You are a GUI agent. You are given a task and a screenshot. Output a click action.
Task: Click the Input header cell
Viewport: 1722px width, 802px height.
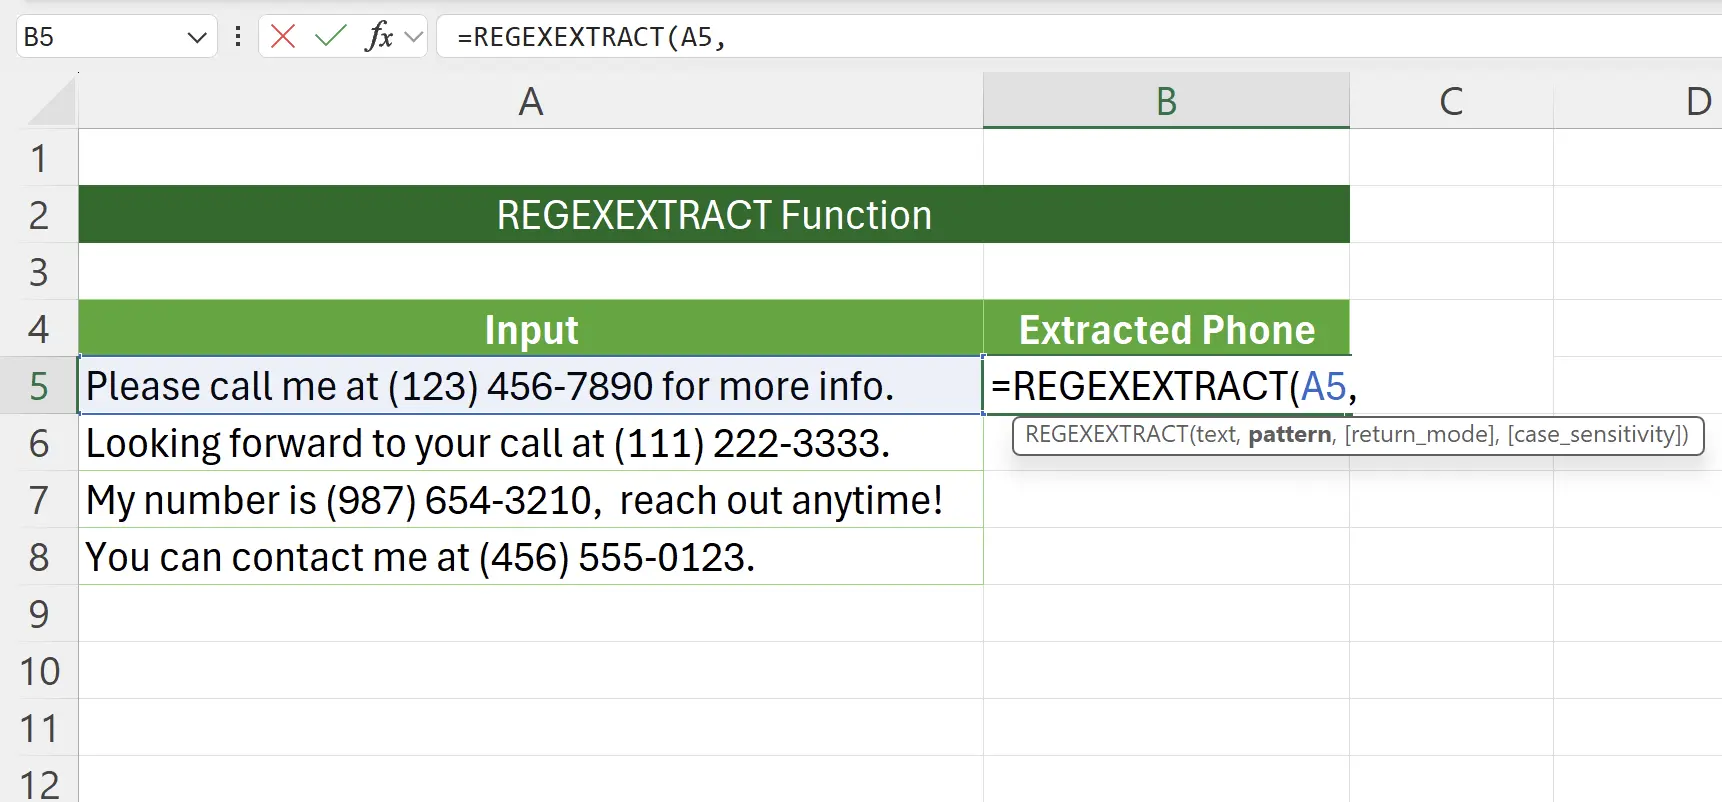[x=531, y=329]
